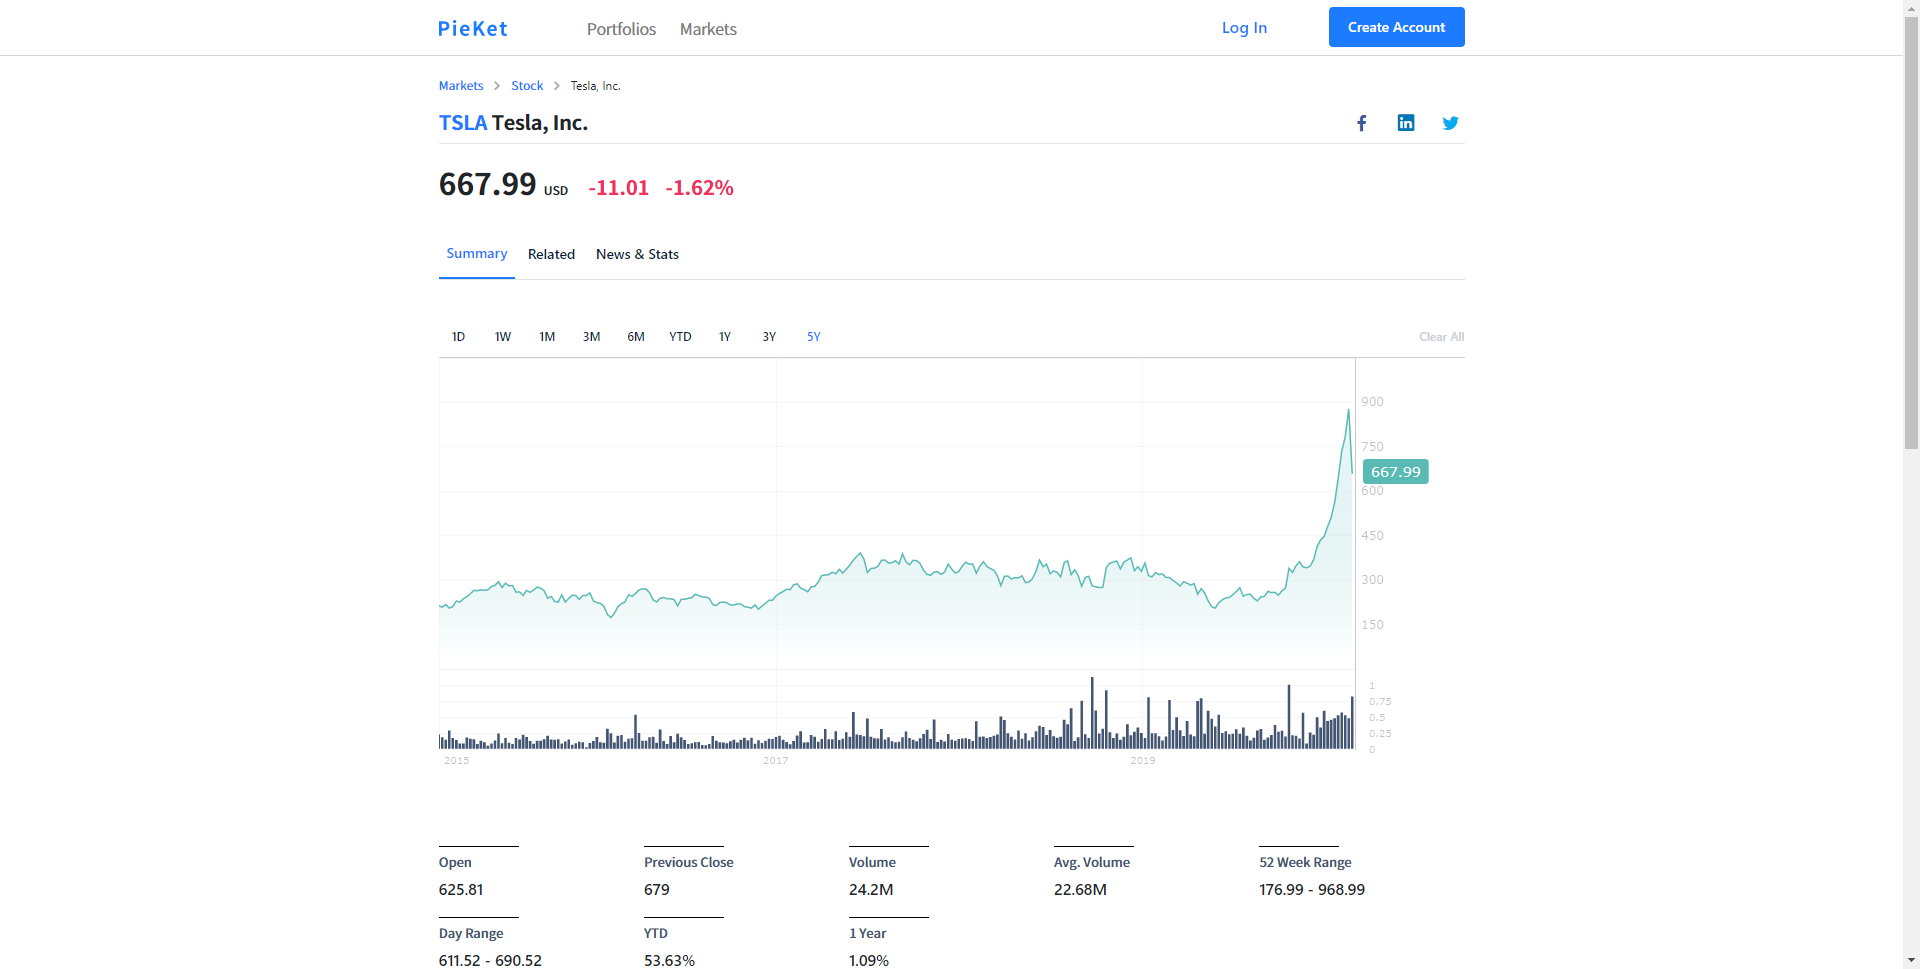This screenshot has width=1920, height=969.
Task: Click the 52 Week Range value
Action: point(1312,890)
